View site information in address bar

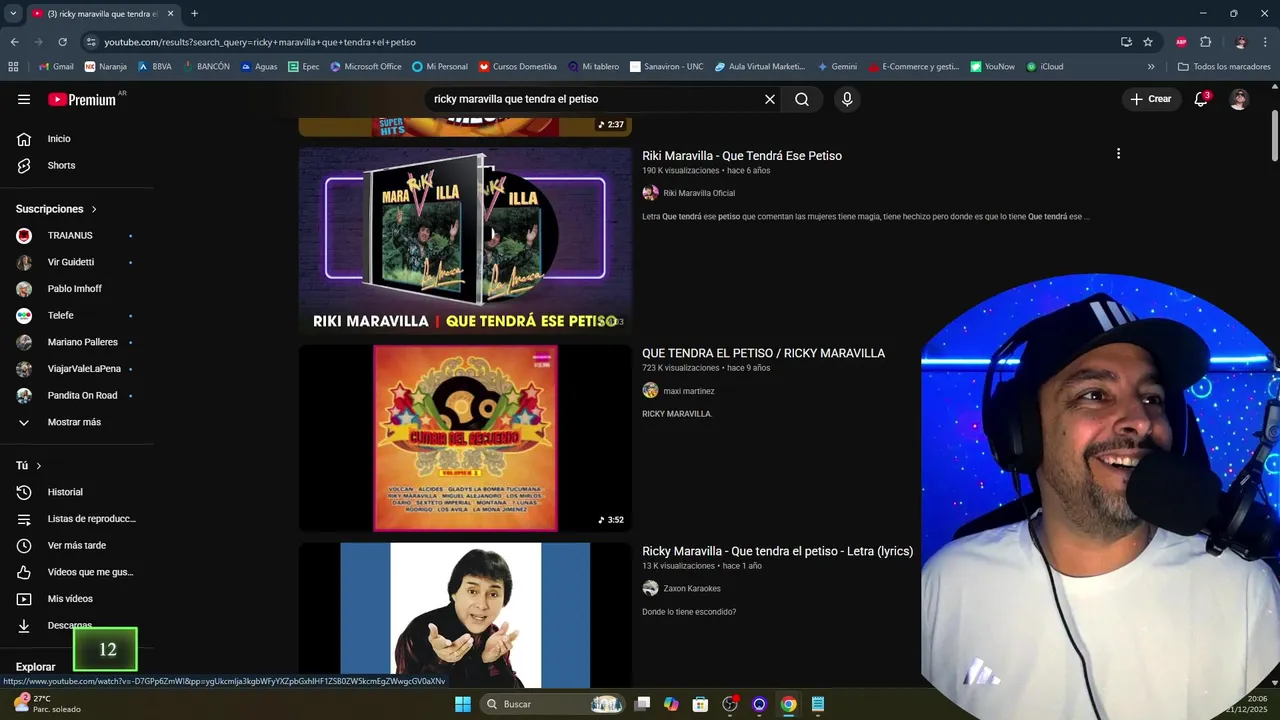[91, 42]
